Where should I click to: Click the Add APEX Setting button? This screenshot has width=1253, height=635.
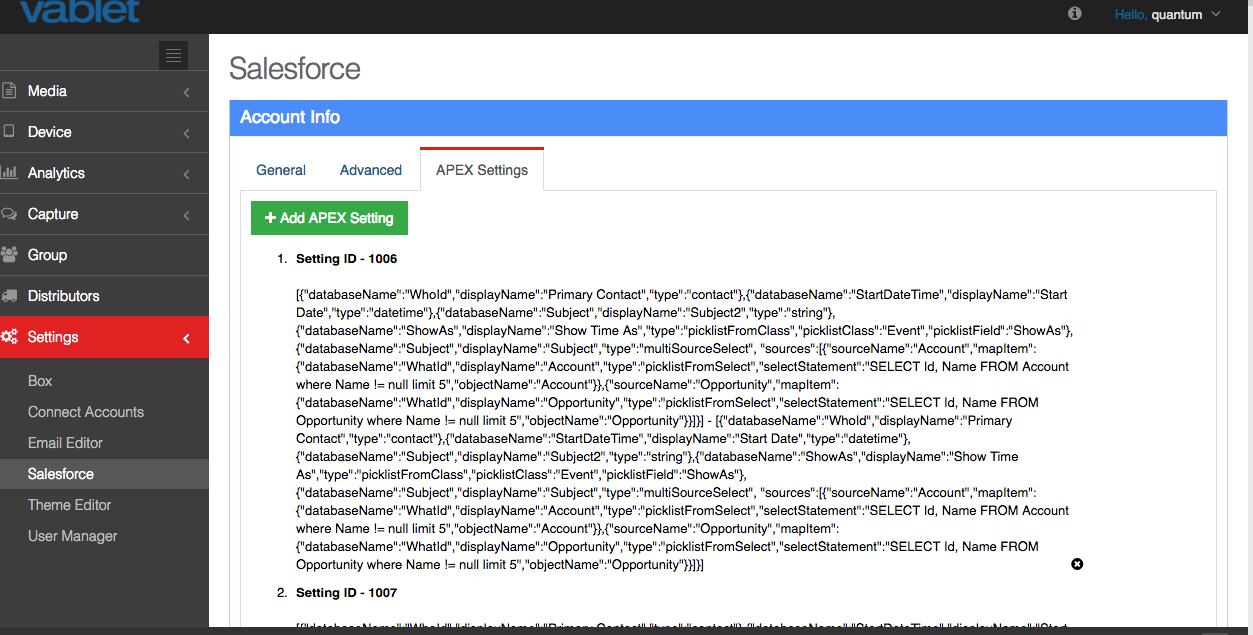point(329,217)
